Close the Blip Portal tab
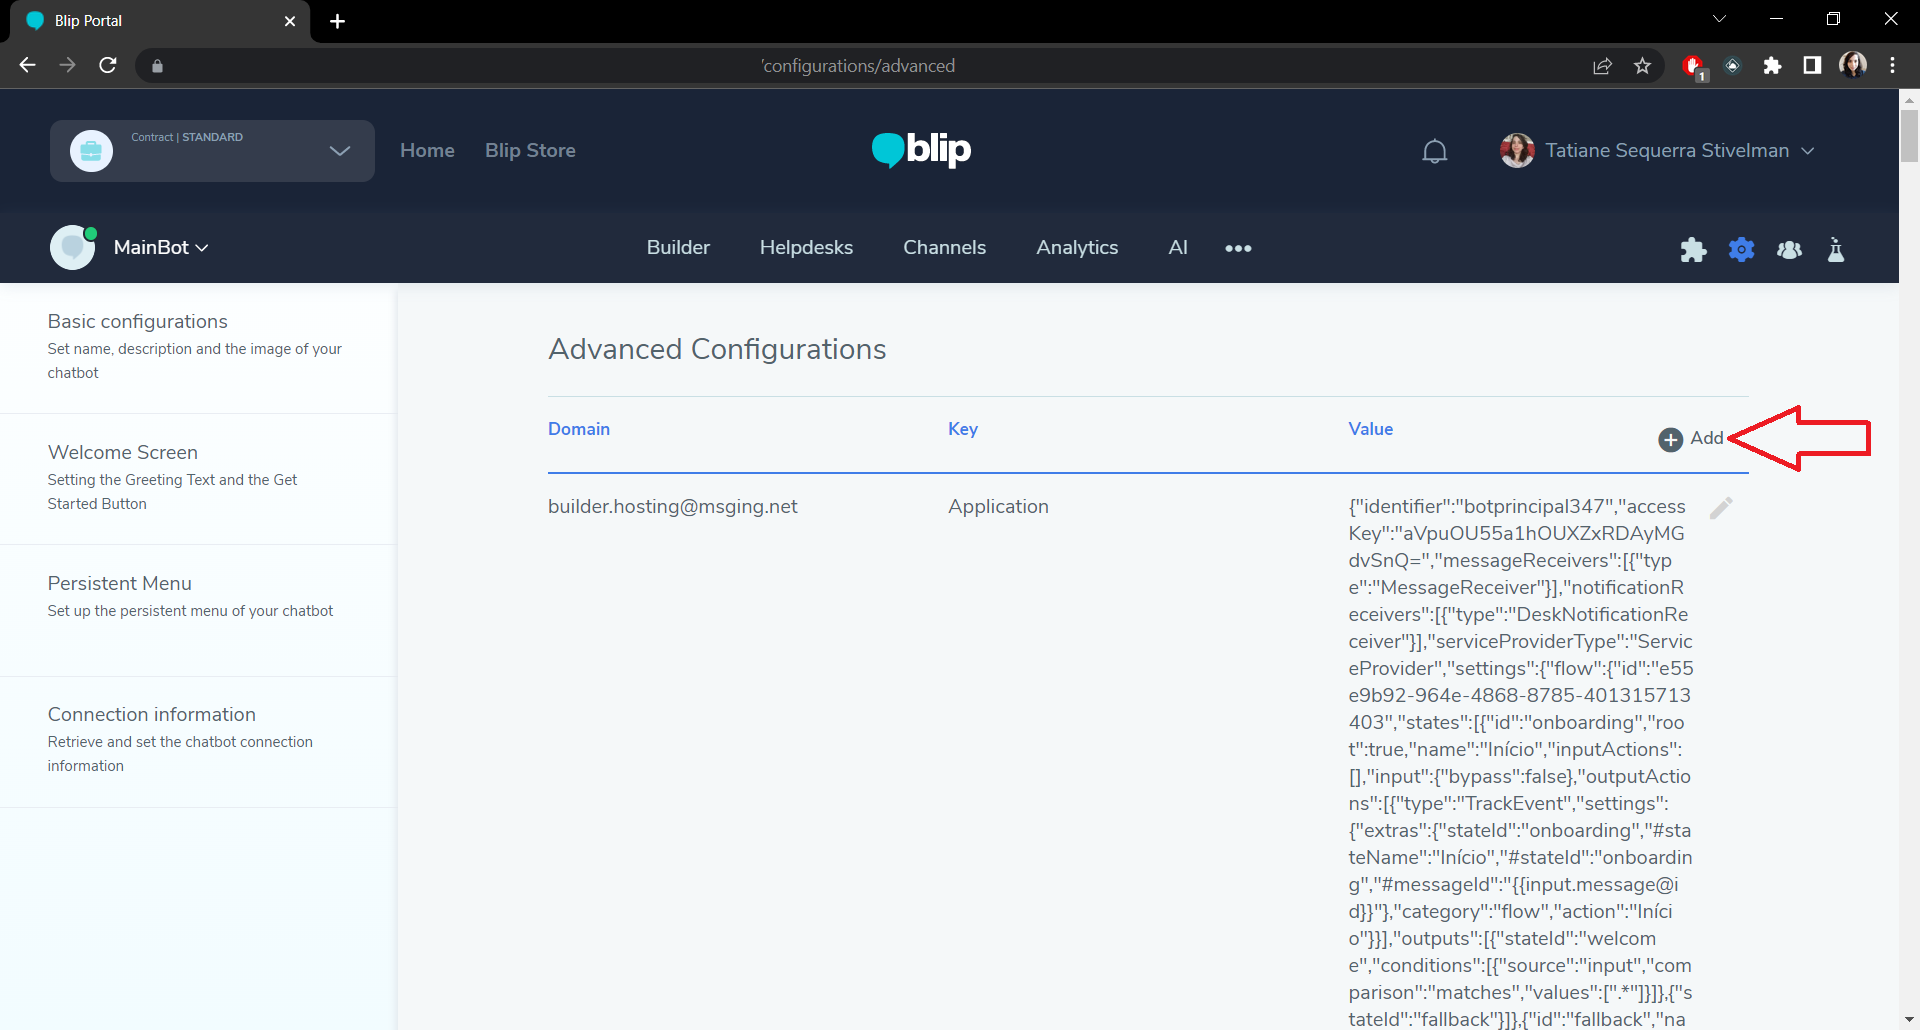Image resolution: width=1920 pixels, height=1030 pixels. click(290, 21)
